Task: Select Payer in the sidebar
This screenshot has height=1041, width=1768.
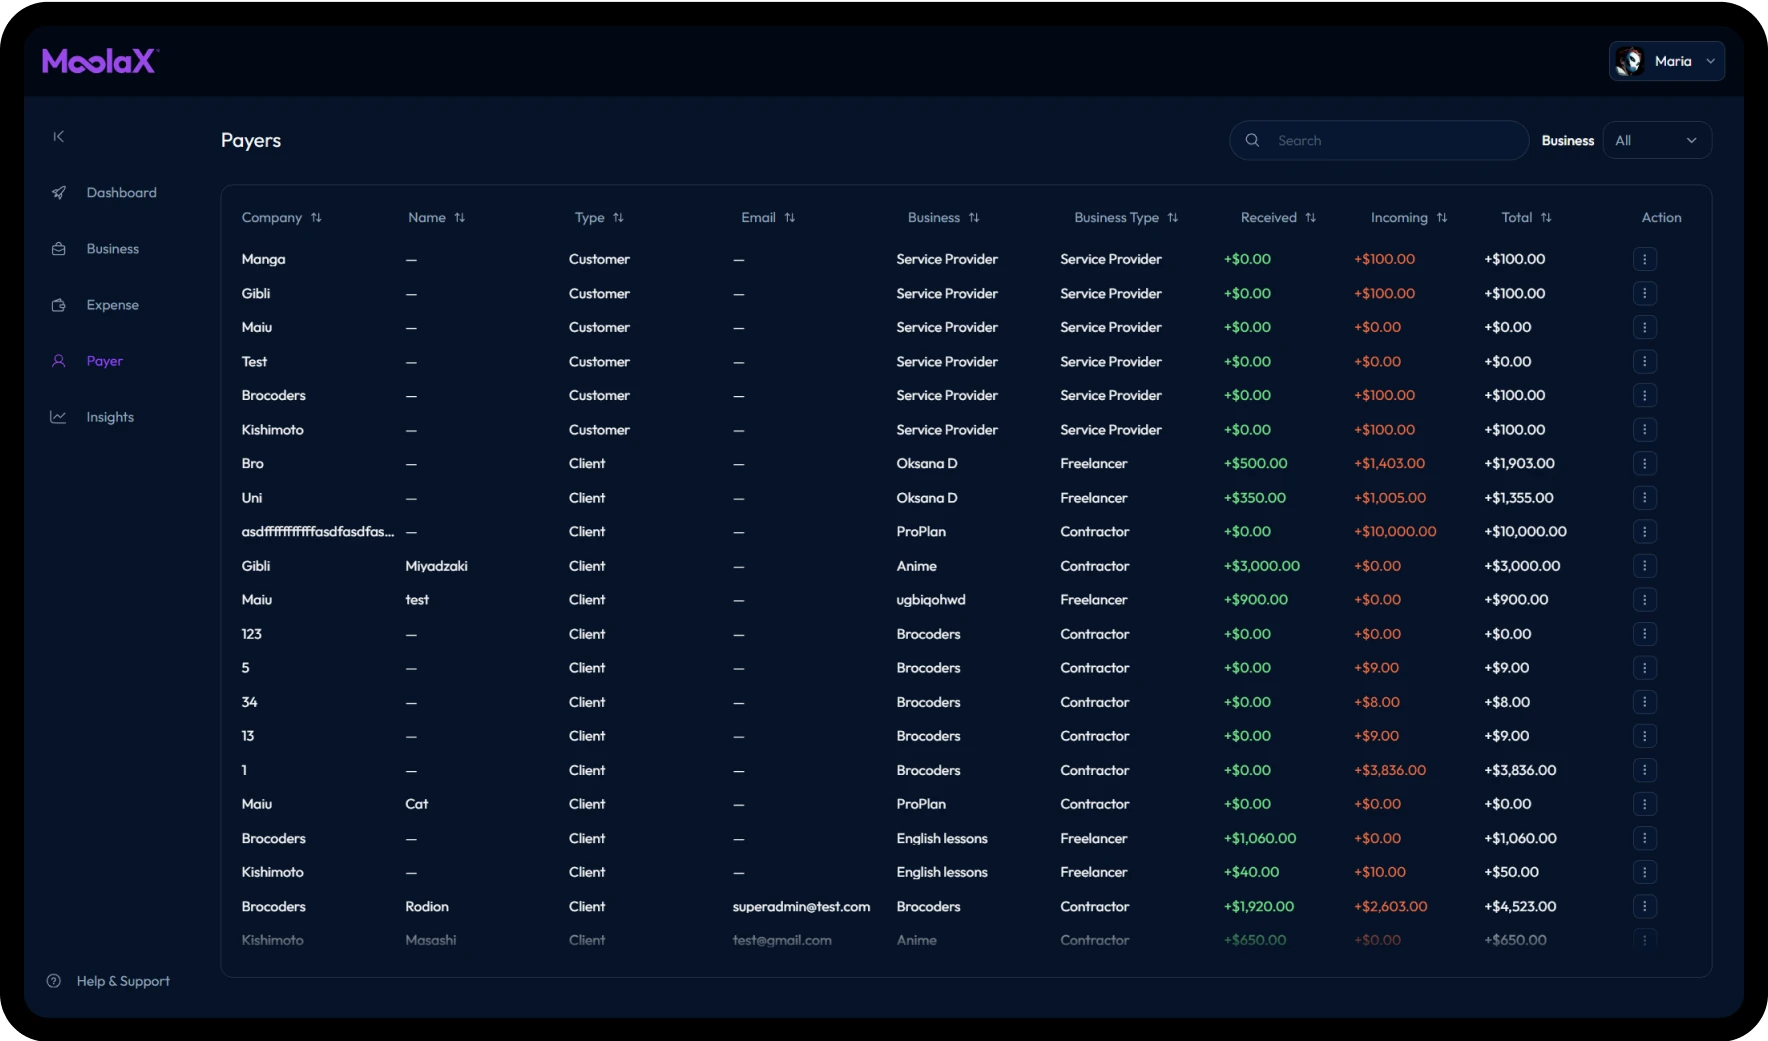Action: 104,361
